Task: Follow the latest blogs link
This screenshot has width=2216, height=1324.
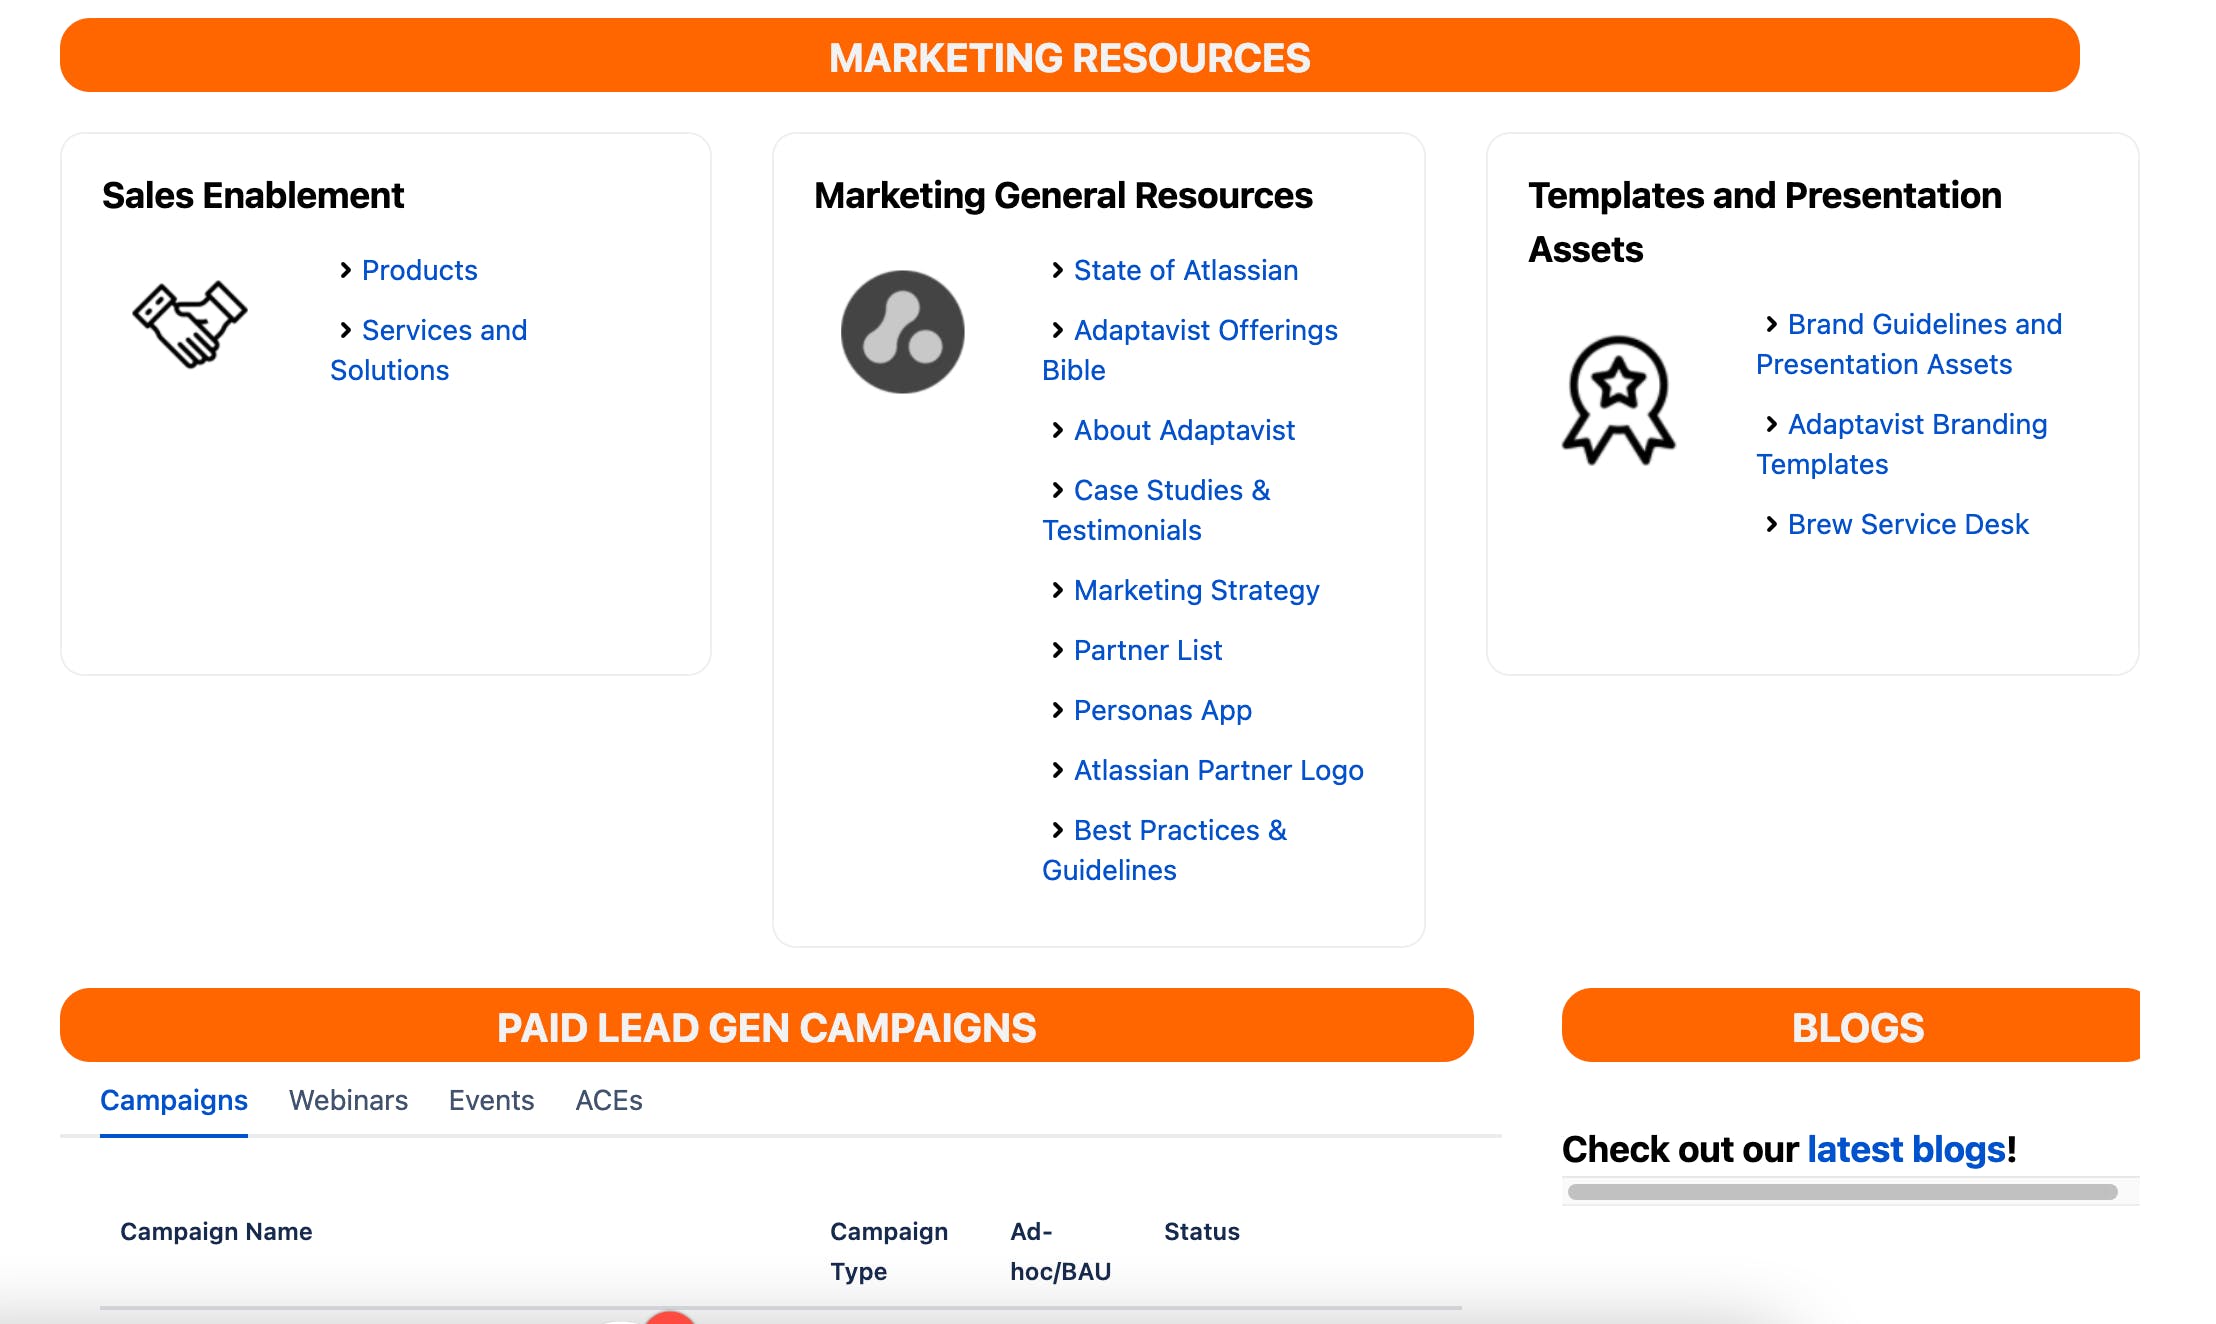Action: (1906, 1150)
